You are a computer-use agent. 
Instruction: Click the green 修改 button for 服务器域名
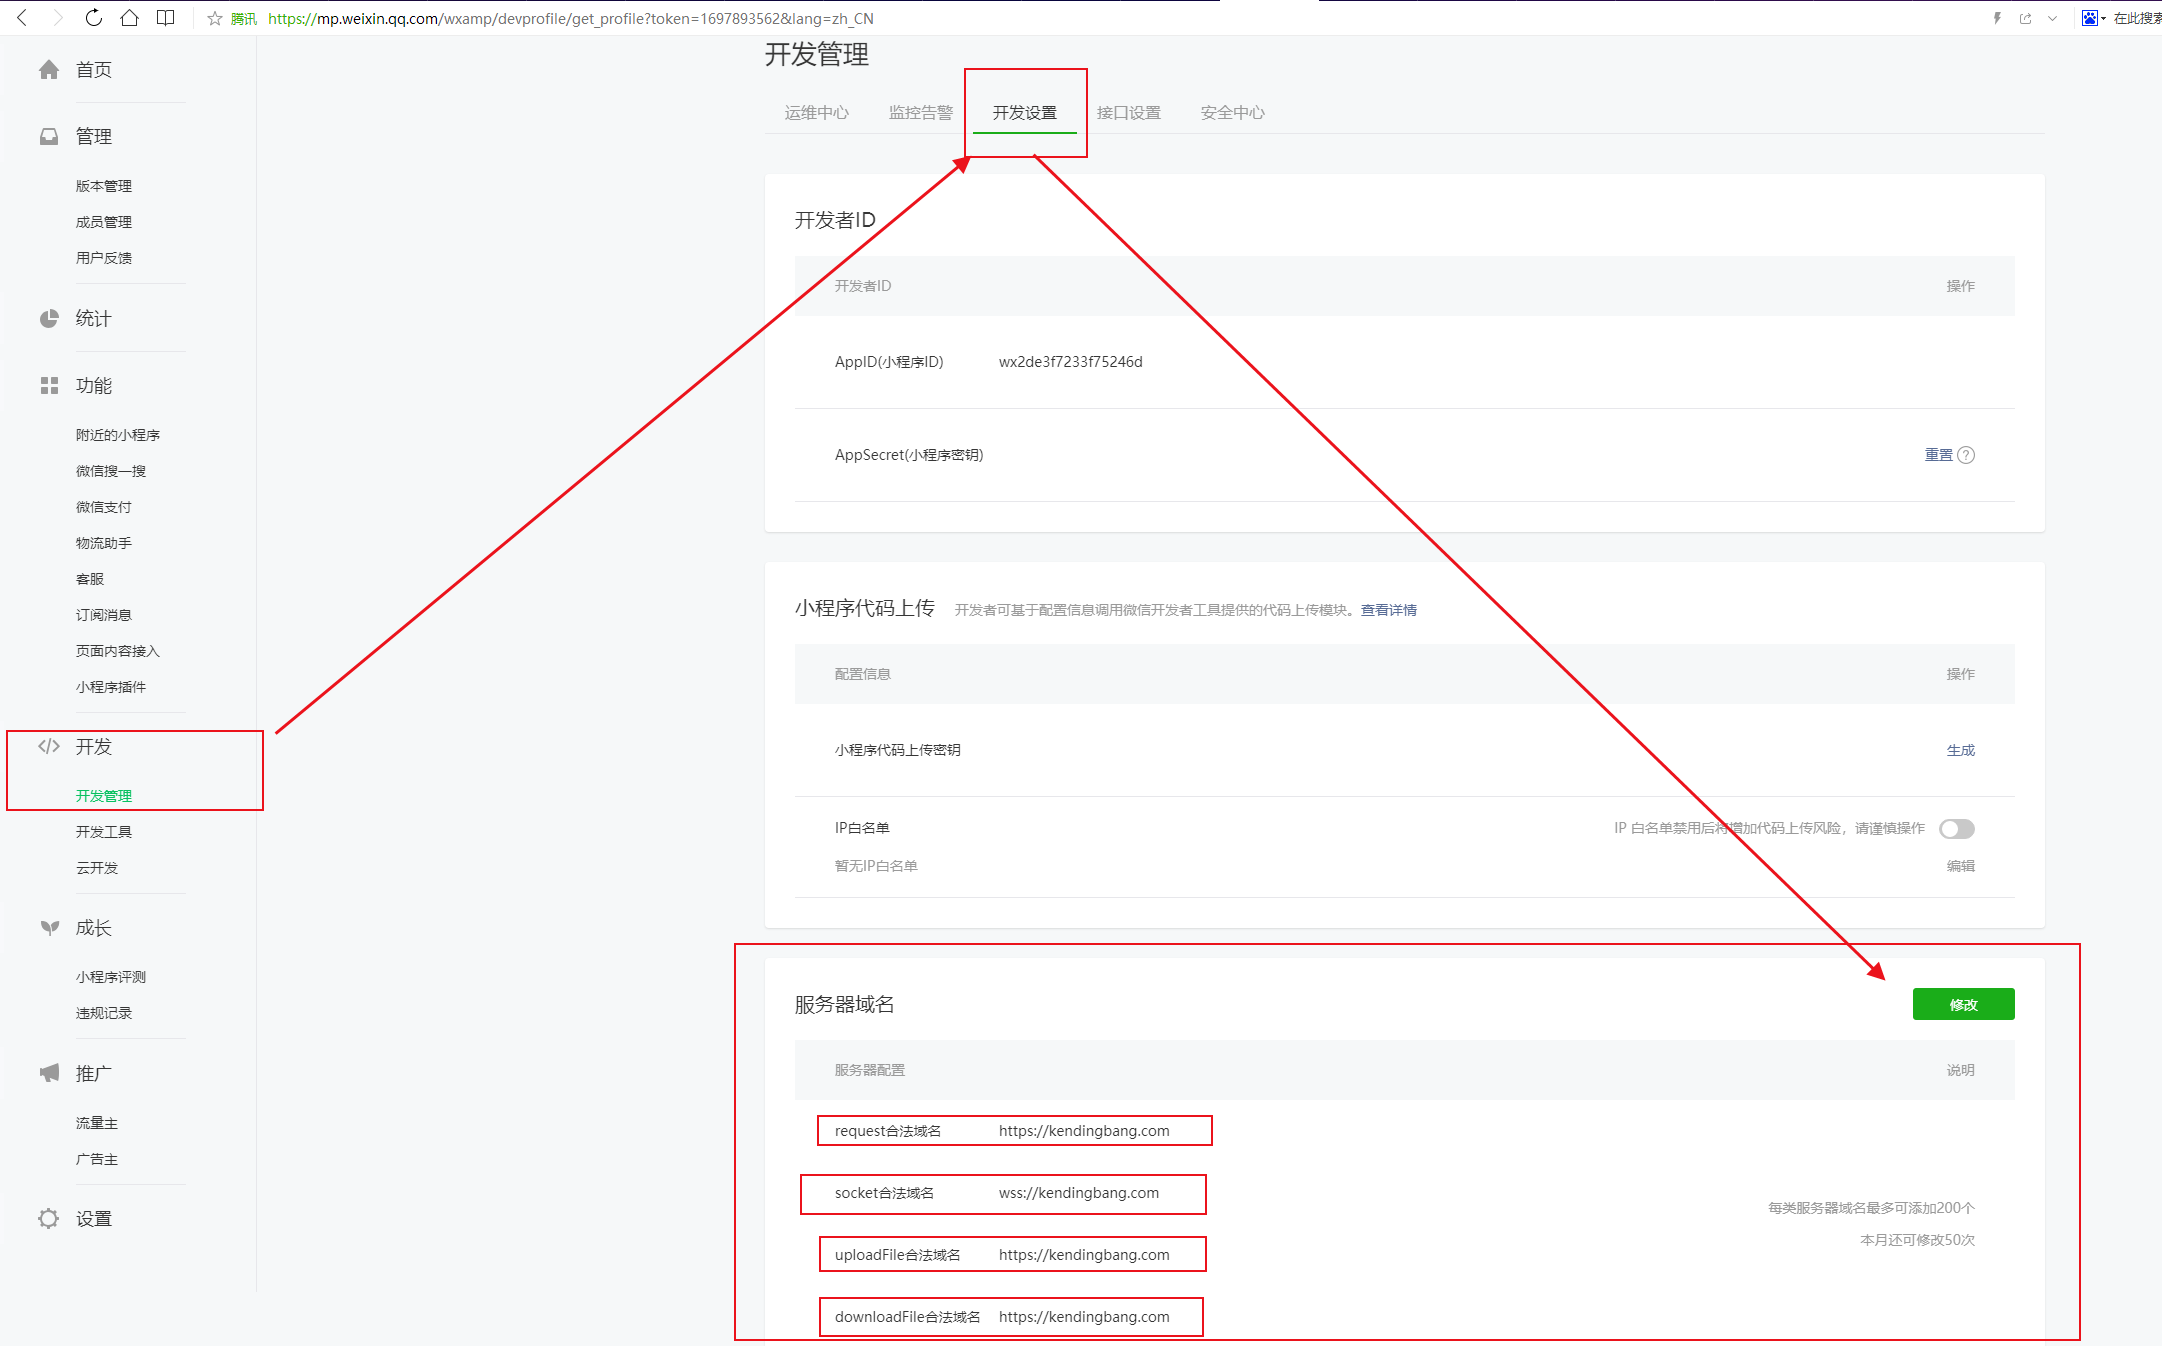pos(1964,1004)
